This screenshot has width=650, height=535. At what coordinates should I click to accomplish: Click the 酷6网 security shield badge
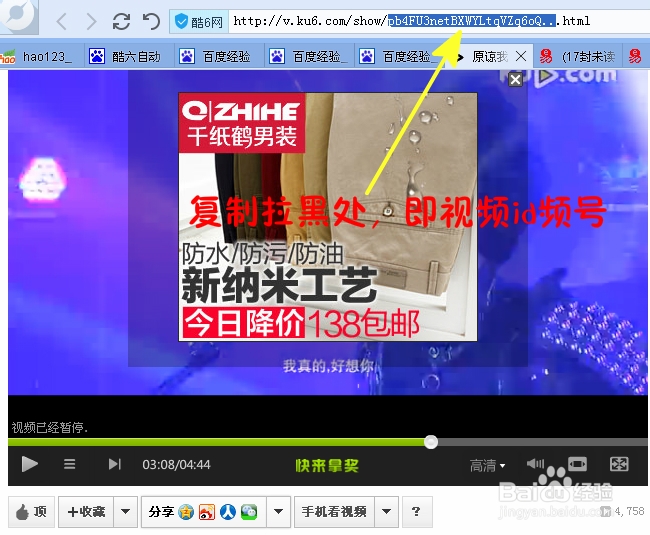pyautogui.click(x=199, y=21)
